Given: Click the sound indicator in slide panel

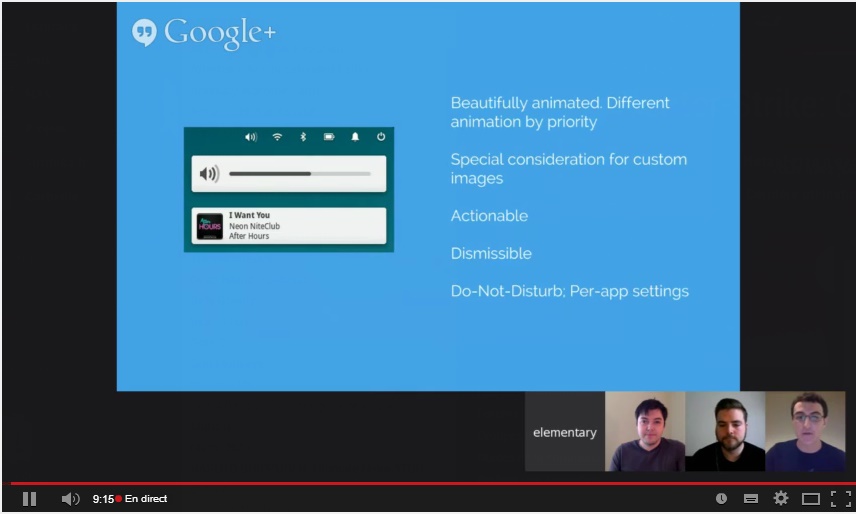Looking at the screenshot, I should point(251,137).
